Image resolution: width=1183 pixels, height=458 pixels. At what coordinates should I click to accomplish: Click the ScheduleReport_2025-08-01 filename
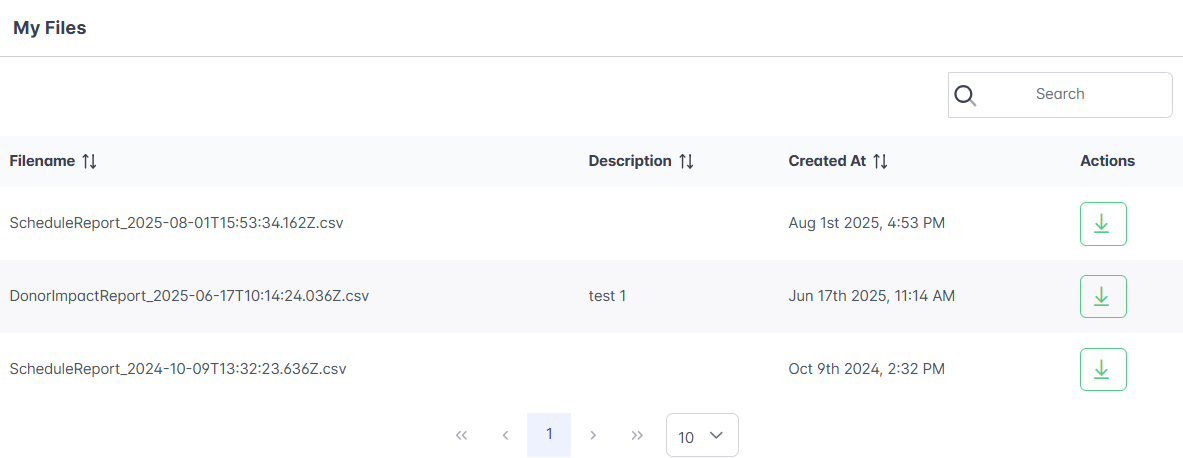[176, 223]
